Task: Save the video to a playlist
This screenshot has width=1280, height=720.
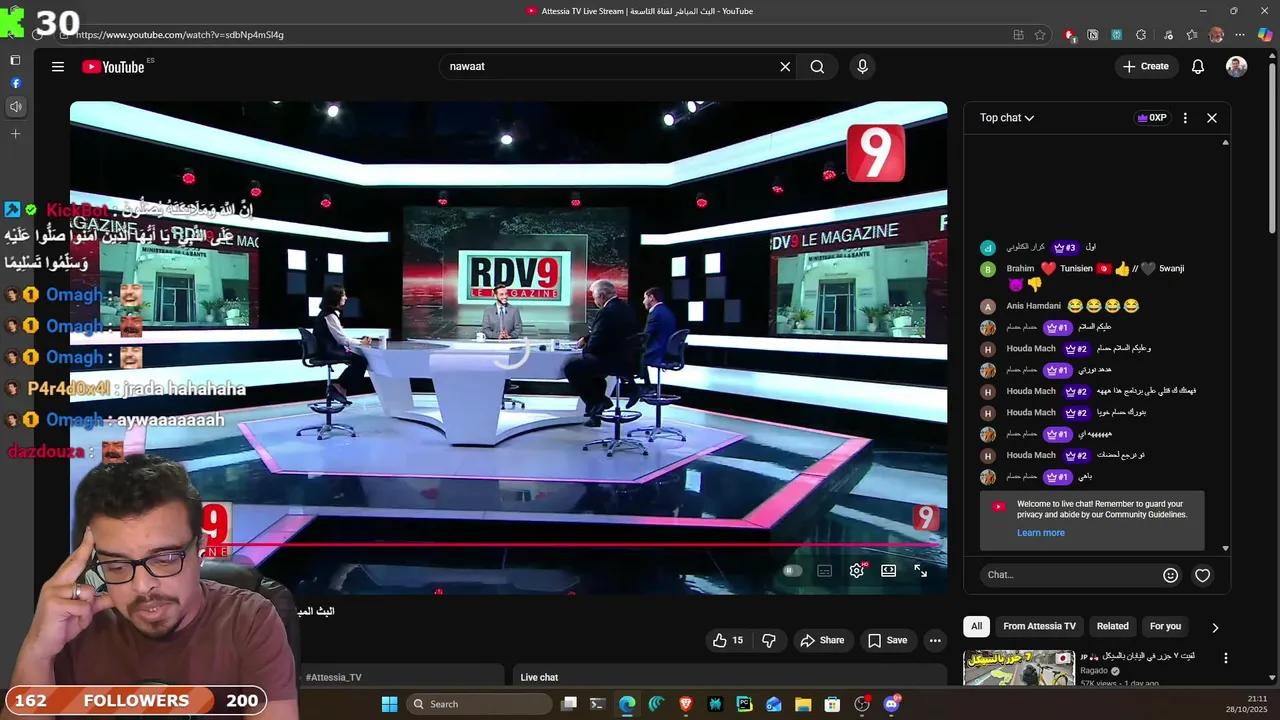Action: 887,641
